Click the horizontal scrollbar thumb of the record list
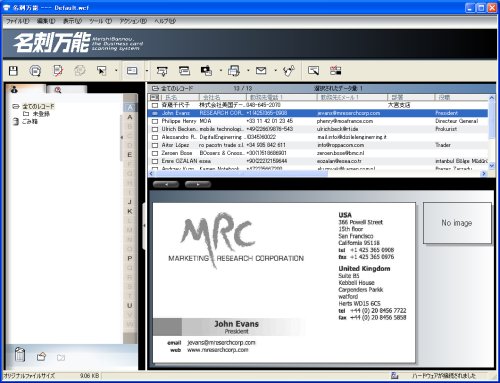Image resolution: width=500 pixels, height=383 pixels. 240,174
